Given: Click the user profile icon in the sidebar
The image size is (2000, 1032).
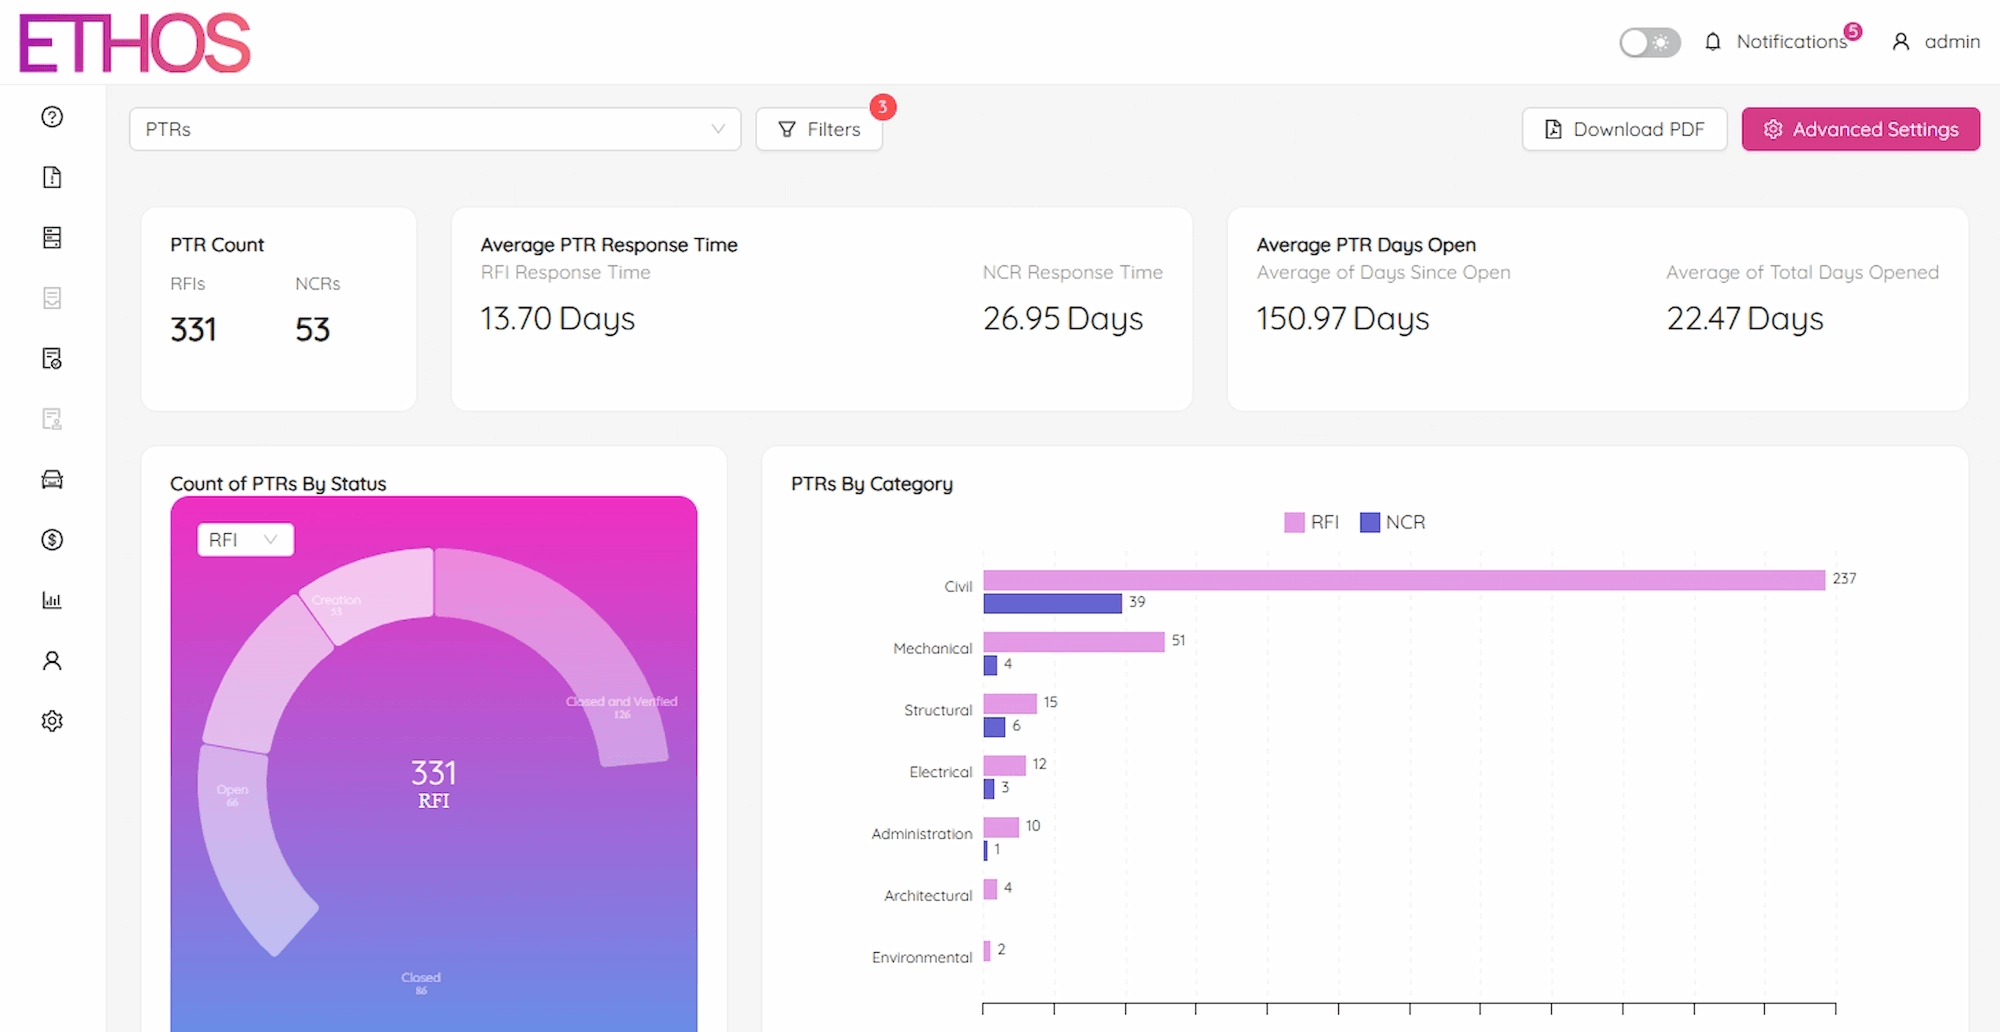Looking at the screenshot, I should [x=50, y=660].
